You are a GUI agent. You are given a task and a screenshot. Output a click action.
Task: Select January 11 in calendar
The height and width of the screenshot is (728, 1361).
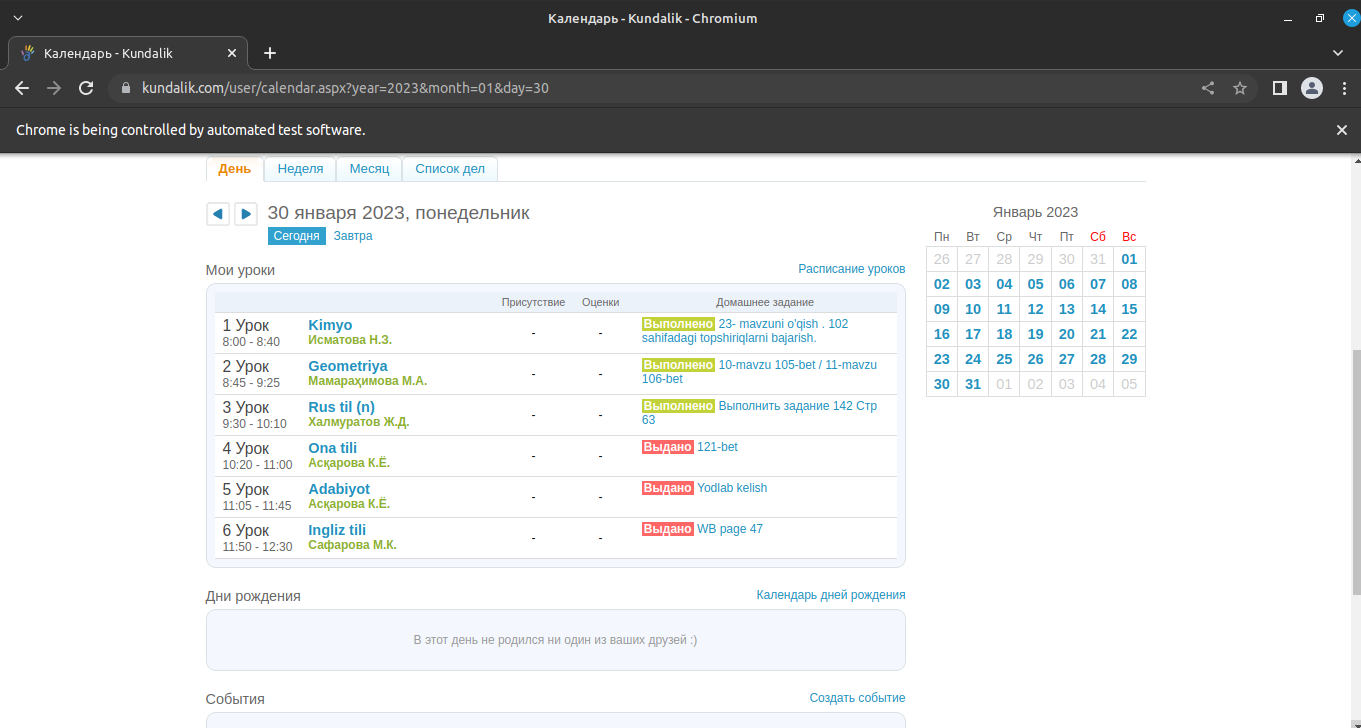(x=1004, y=309)
